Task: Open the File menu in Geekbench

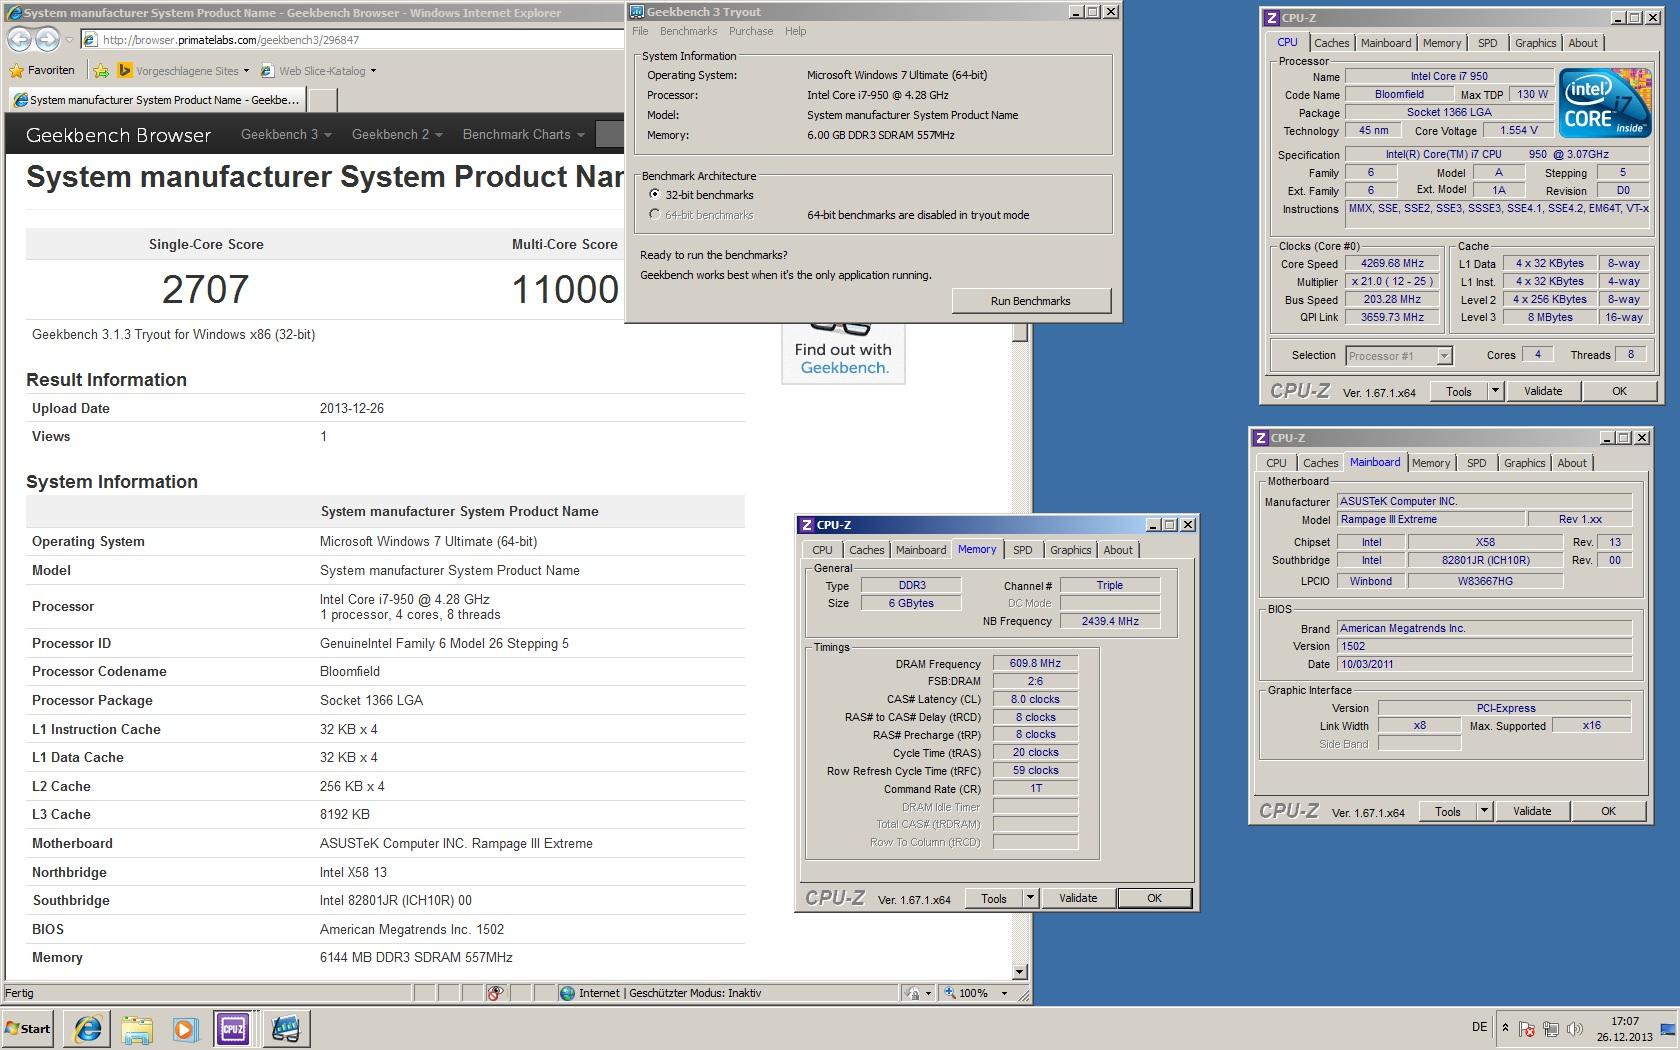Action: coord(640,31)
